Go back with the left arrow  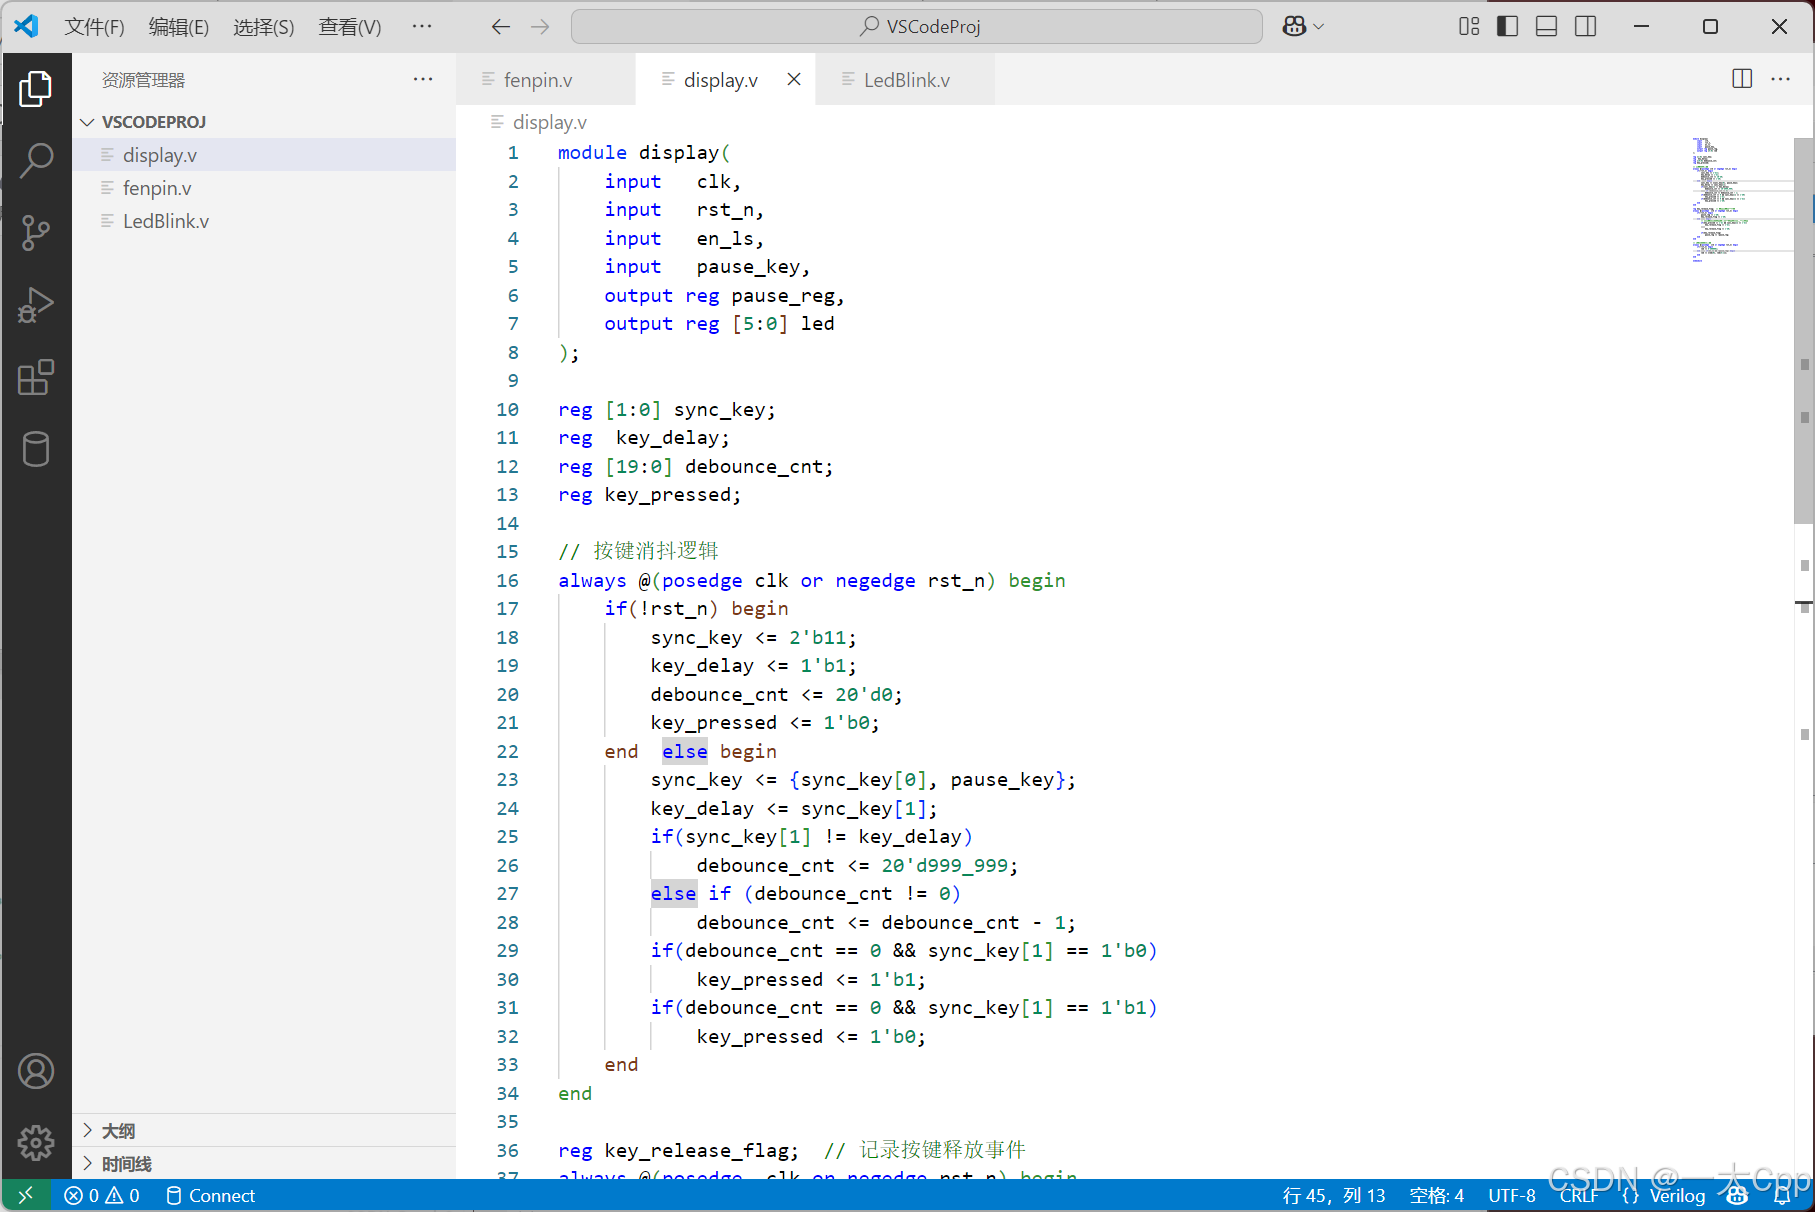pos(501,27)
